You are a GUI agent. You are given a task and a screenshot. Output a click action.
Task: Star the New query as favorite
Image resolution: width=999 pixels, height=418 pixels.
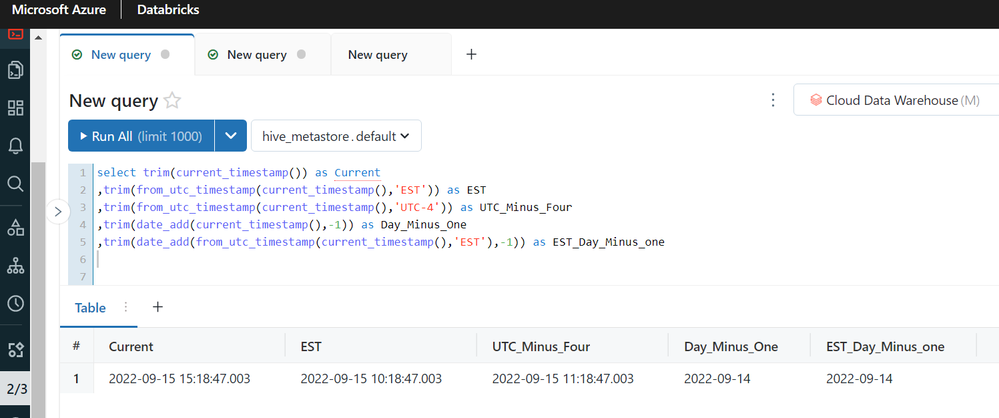(x=173, y=101)
